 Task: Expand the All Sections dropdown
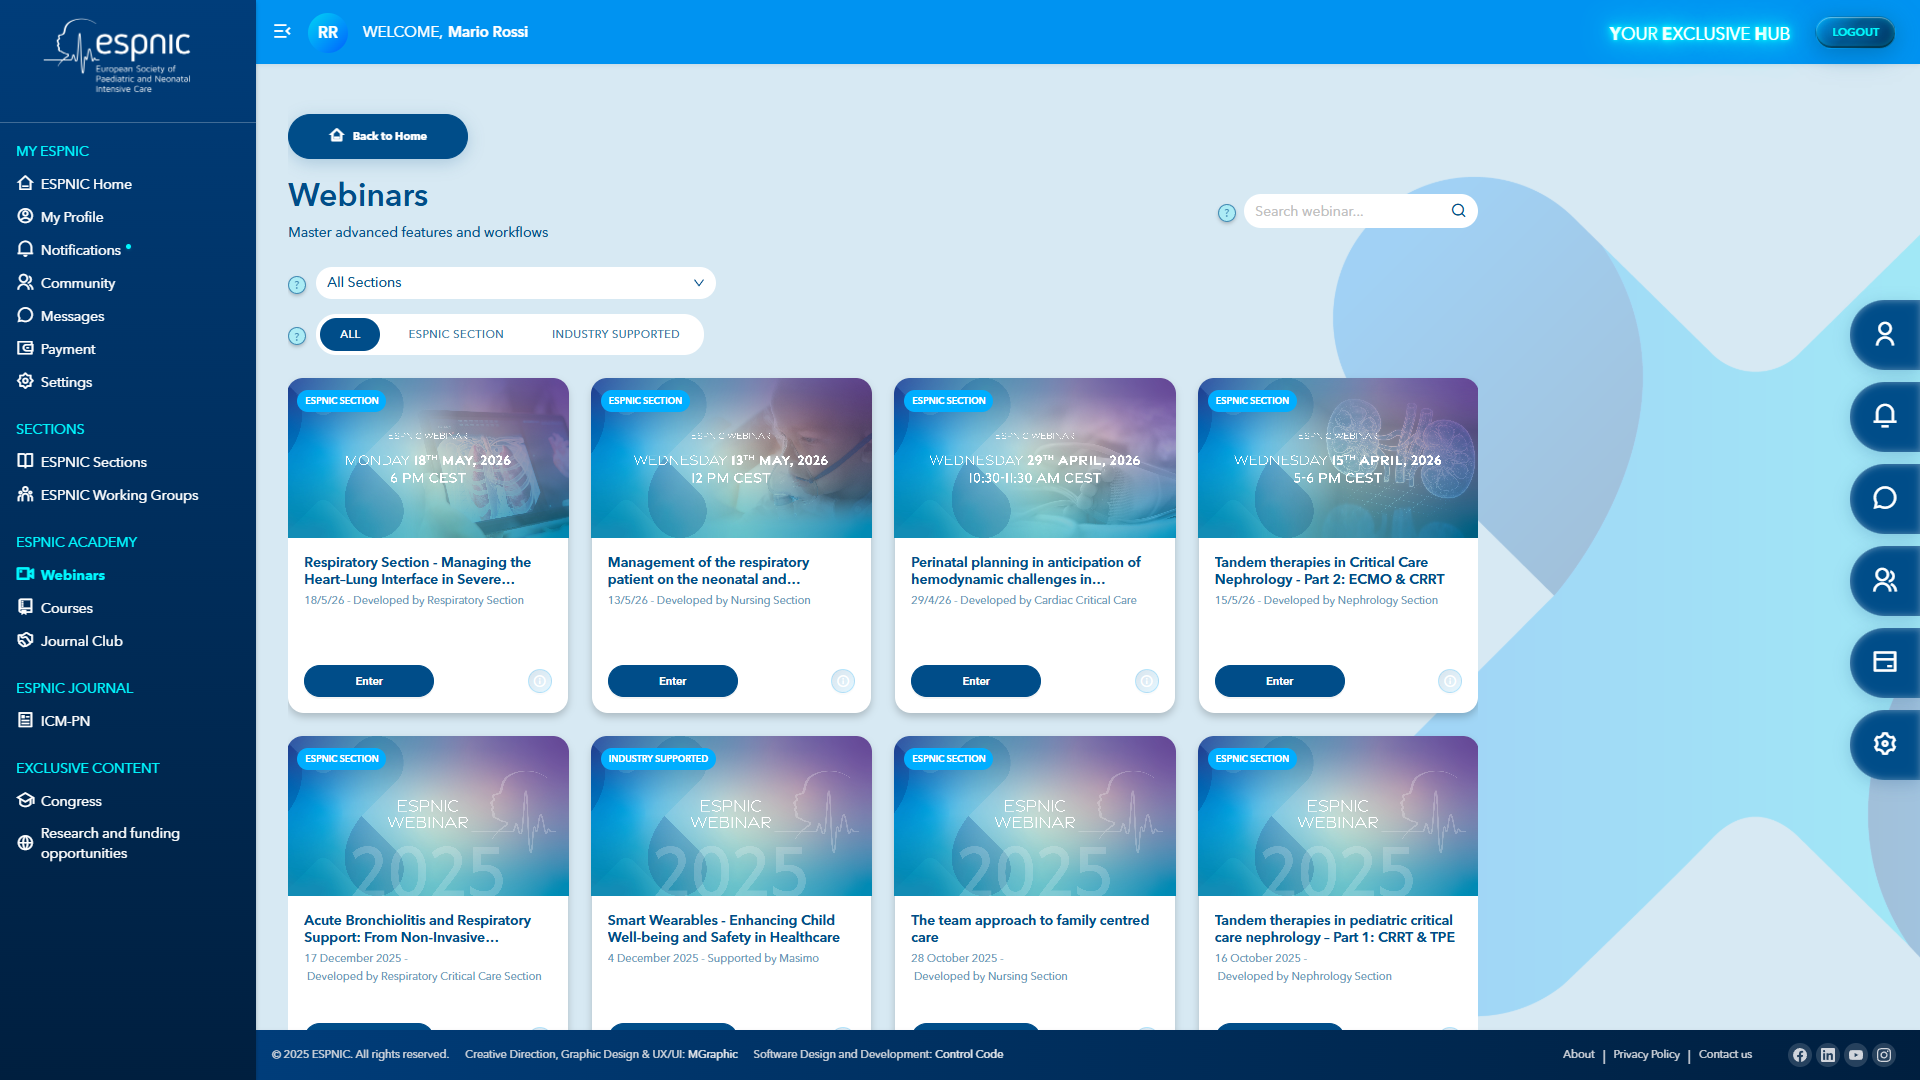(516, 283)
